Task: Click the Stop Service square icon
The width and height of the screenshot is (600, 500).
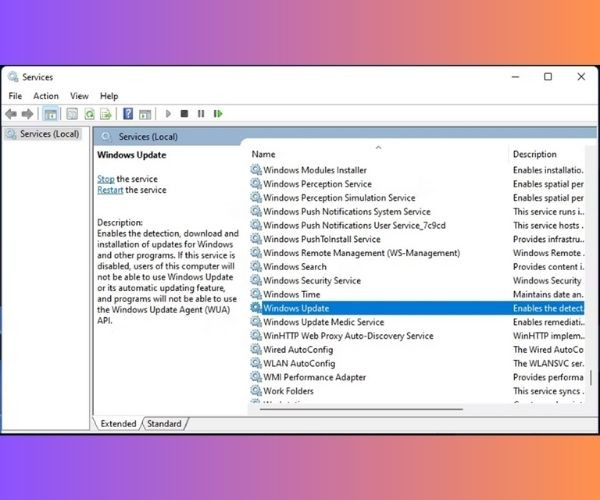Action: pos(184,114)
